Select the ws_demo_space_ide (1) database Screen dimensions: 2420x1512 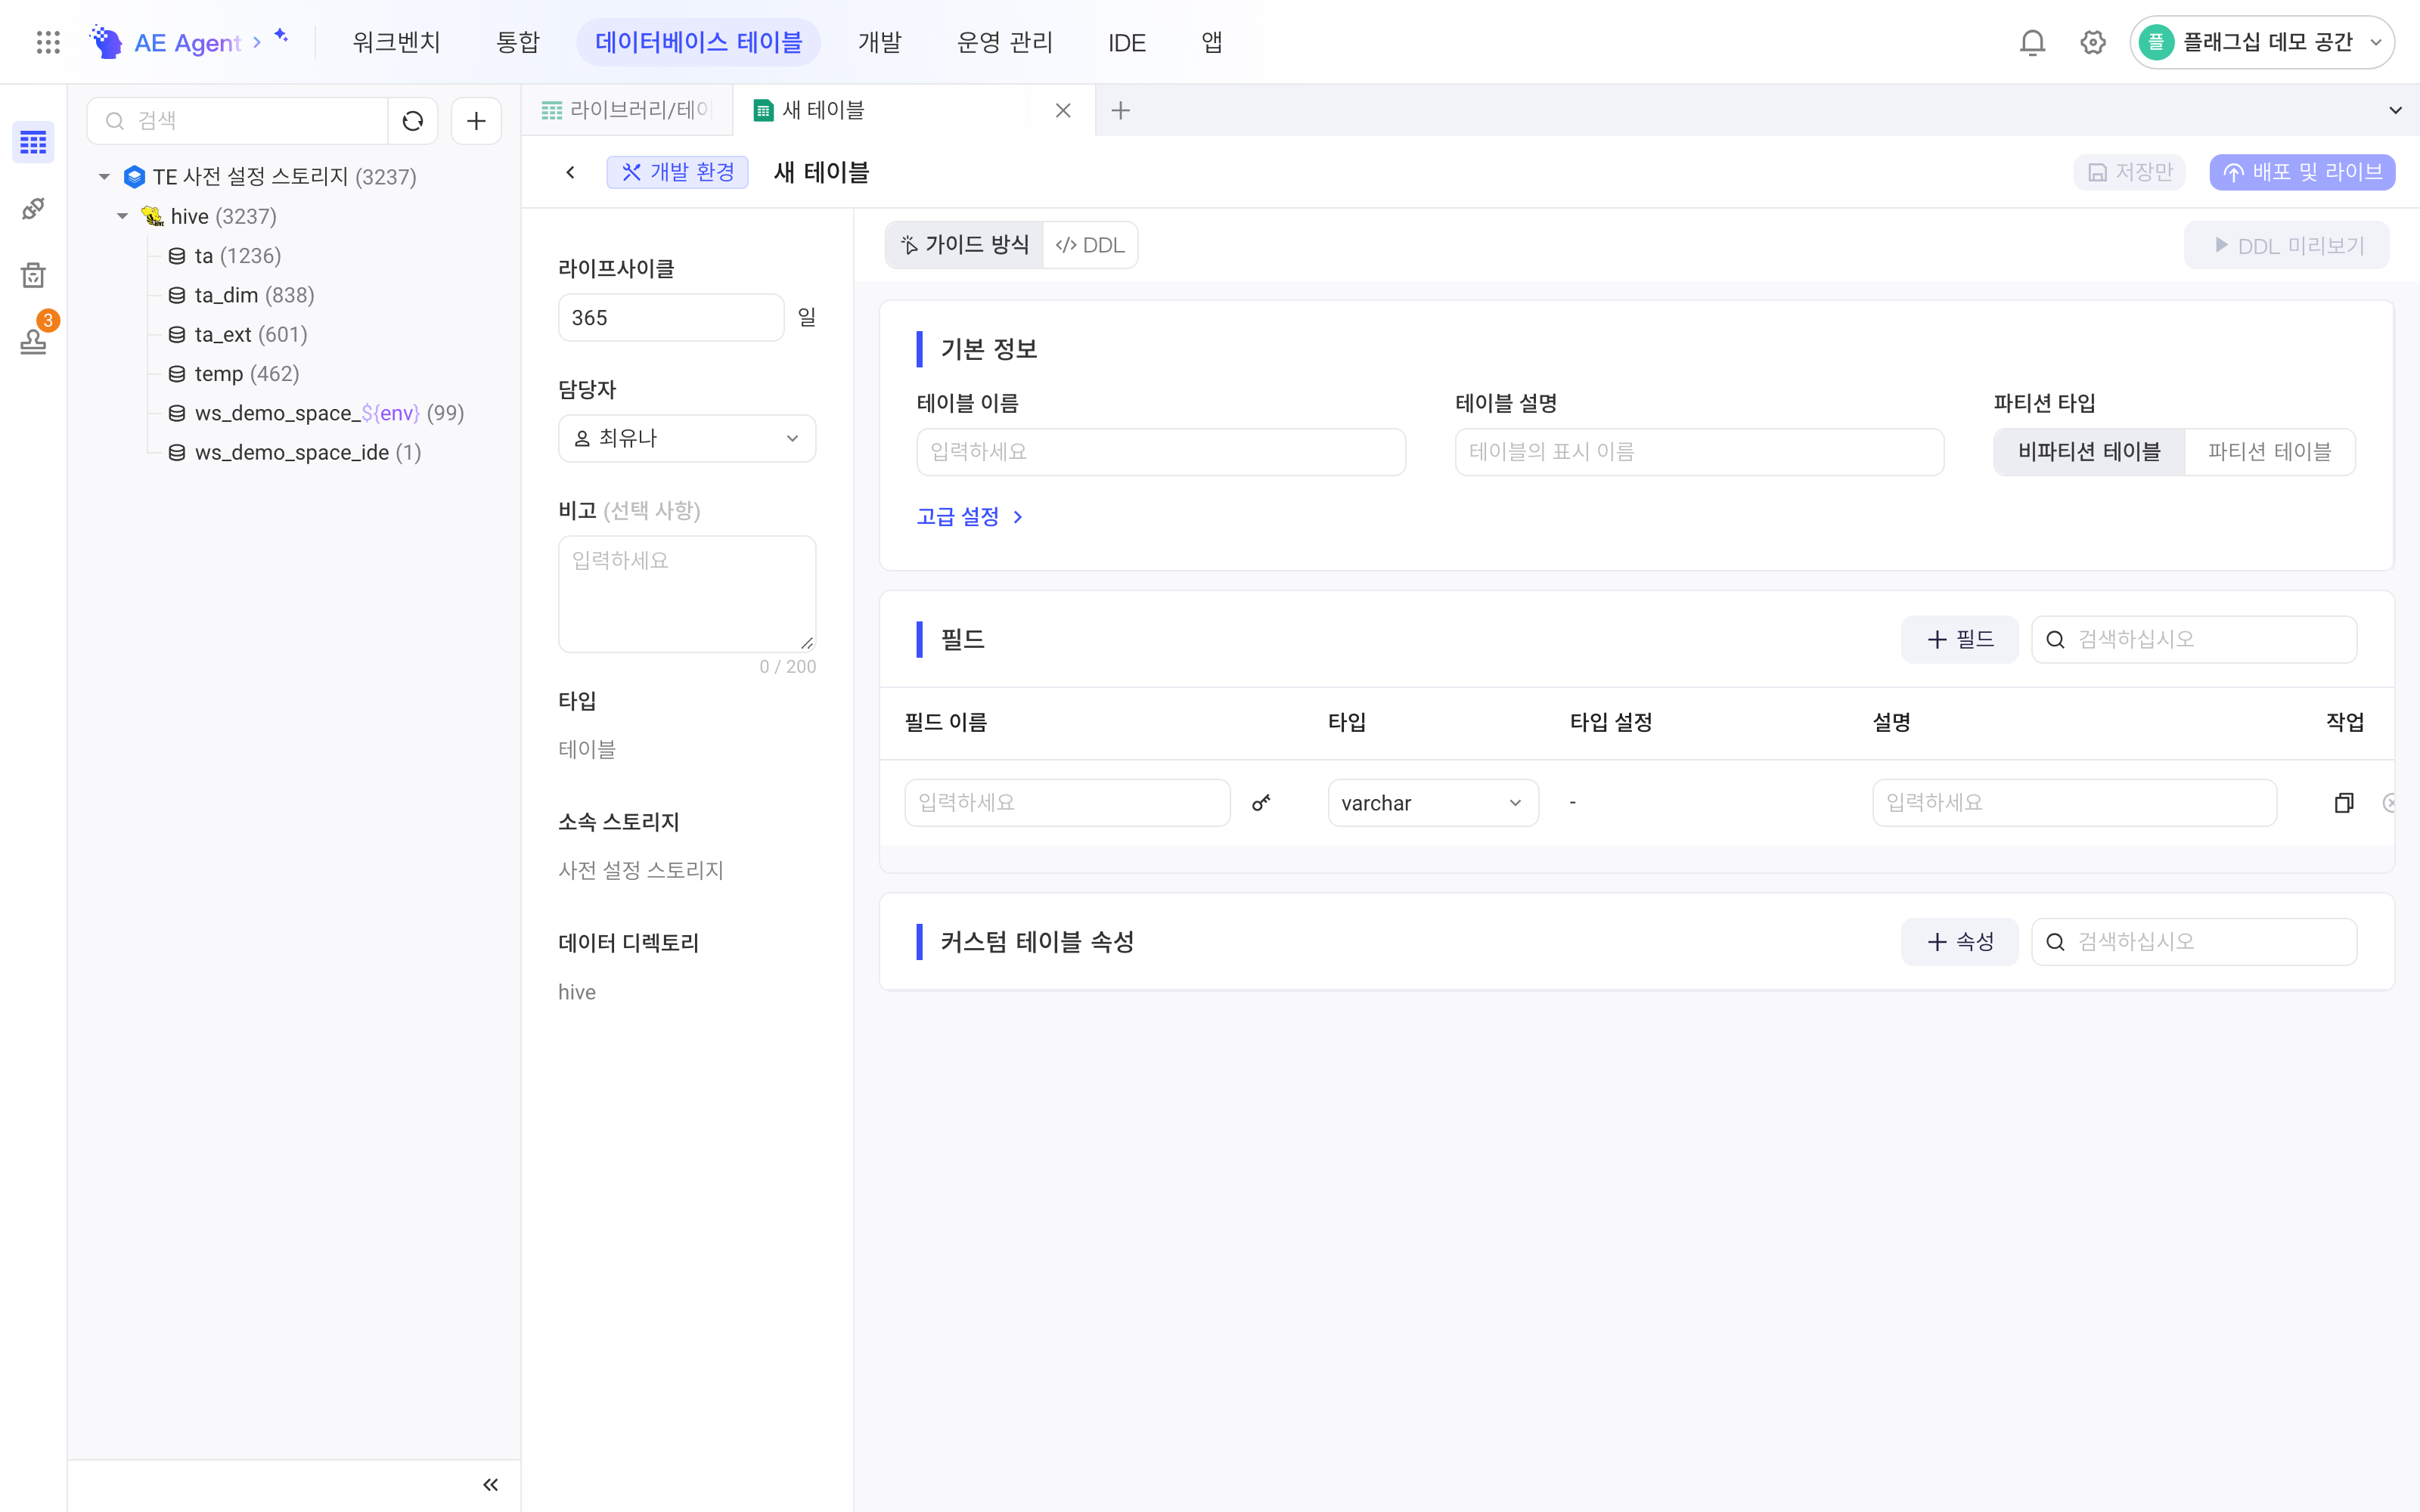click(x=295, y=452)
